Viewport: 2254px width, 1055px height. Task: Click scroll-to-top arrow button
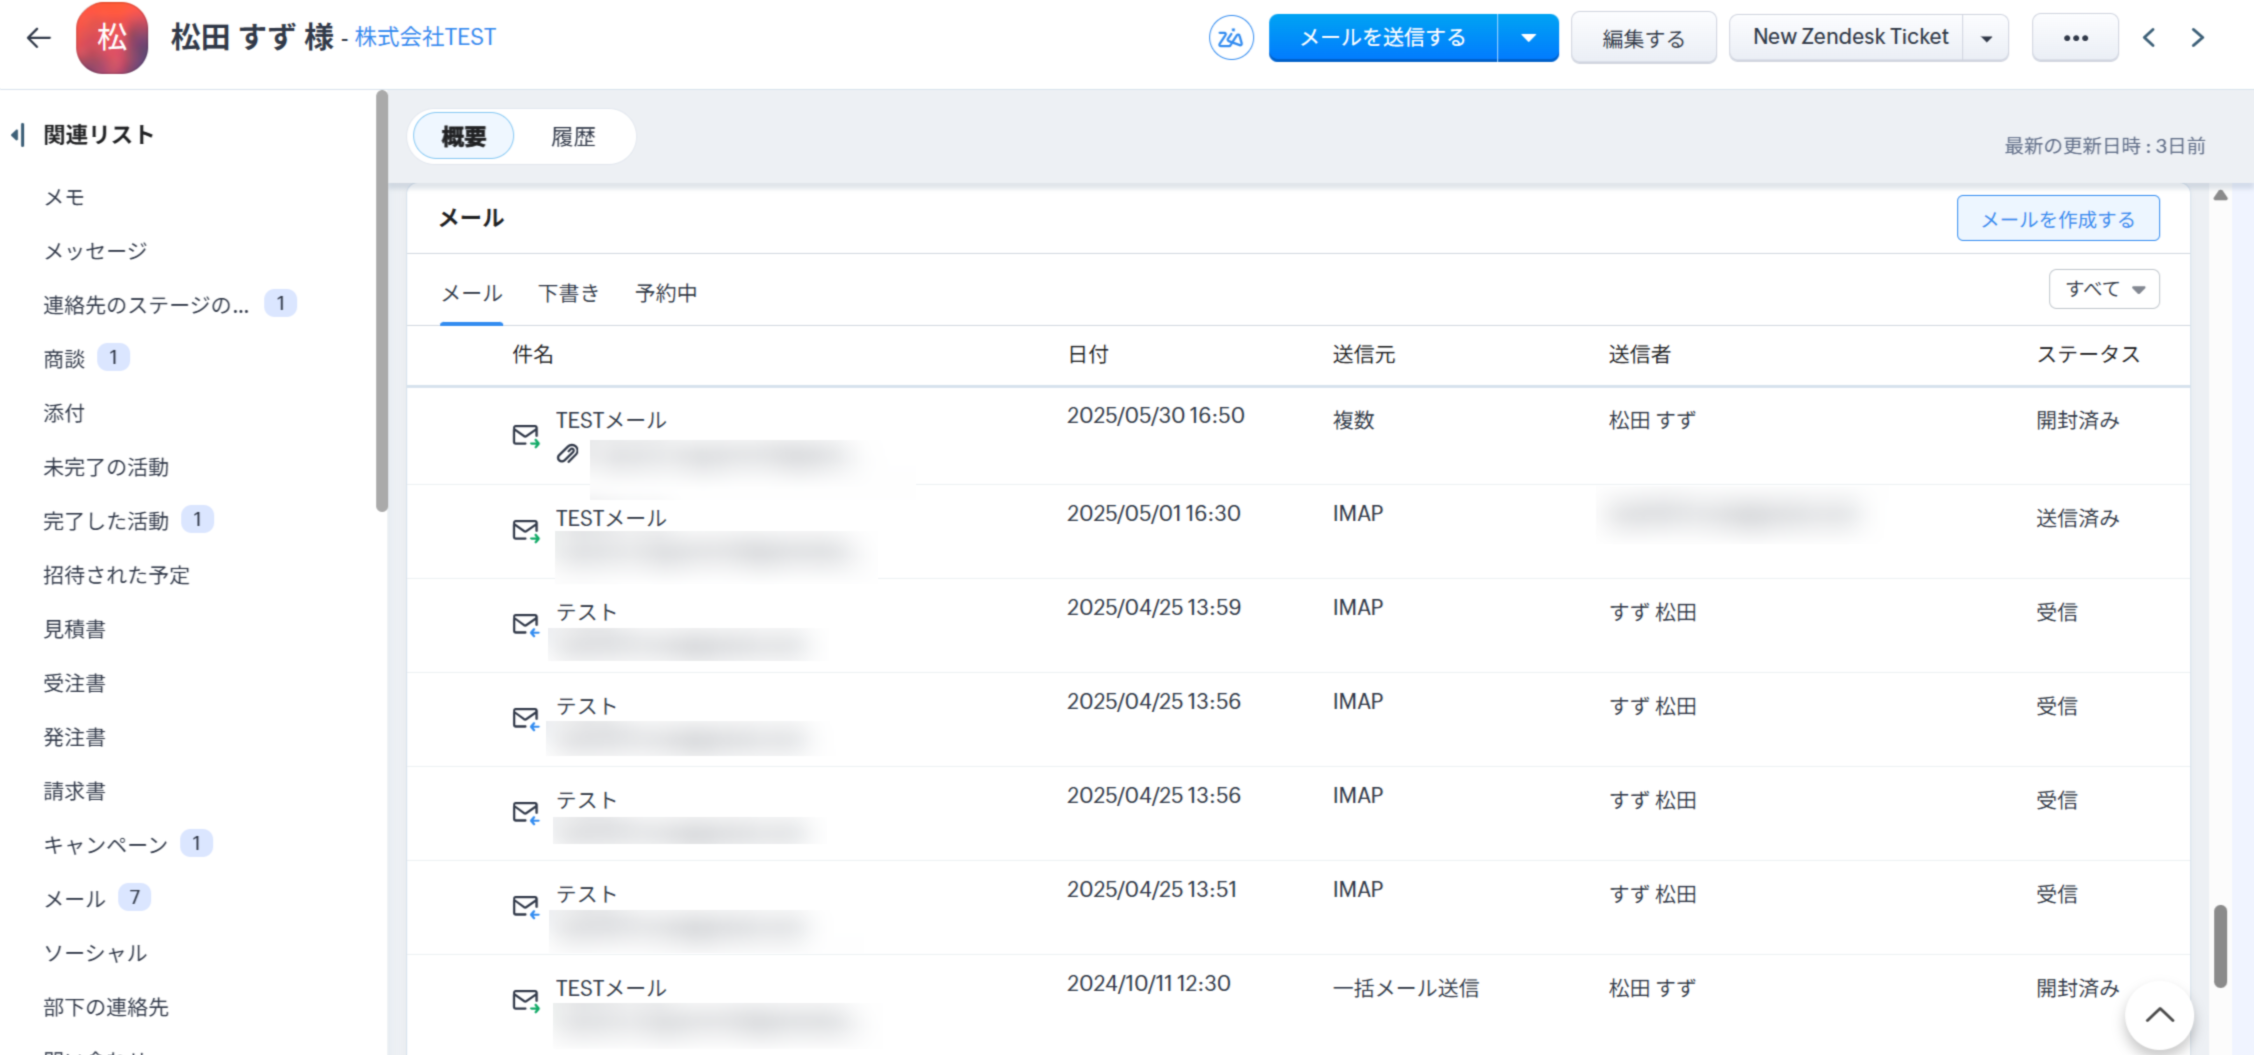coord(2159,1015)
